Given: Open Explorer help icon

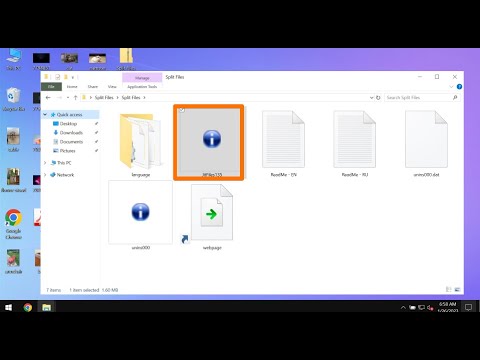Looking at the screenshot, I should [x=459, y=87].
